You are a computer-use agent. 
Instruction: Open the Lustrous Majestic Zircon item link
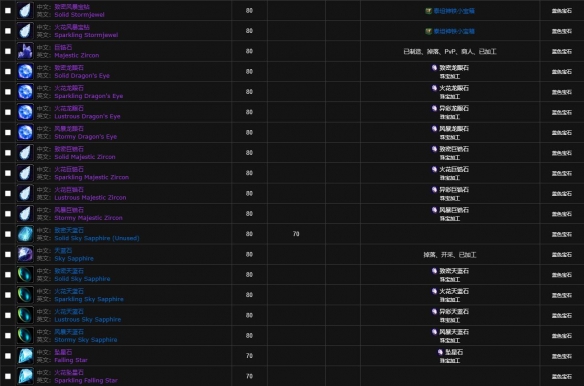pyautogui.click(x=90, y=197)
